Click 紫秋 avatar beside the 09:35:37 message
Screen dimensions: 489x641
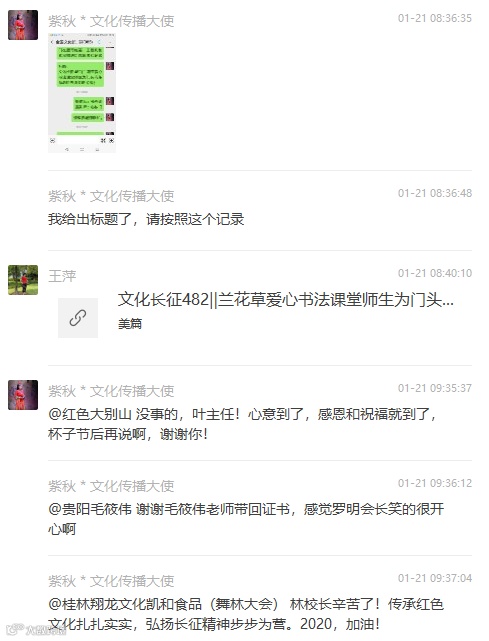[23, 395]
